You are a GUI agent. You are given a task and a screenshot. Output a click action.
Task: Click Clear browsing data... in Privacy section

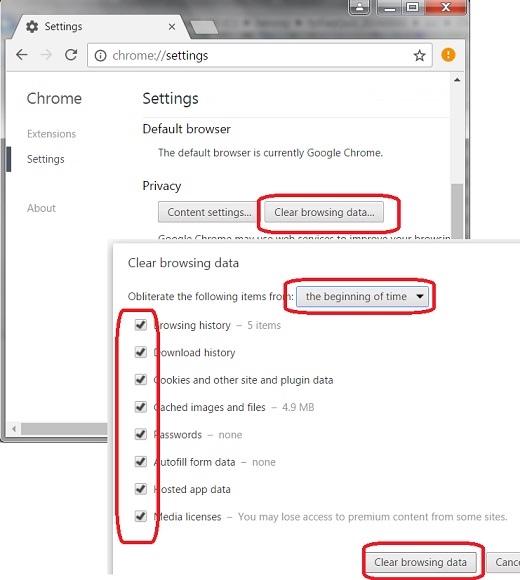coord(324,212)
